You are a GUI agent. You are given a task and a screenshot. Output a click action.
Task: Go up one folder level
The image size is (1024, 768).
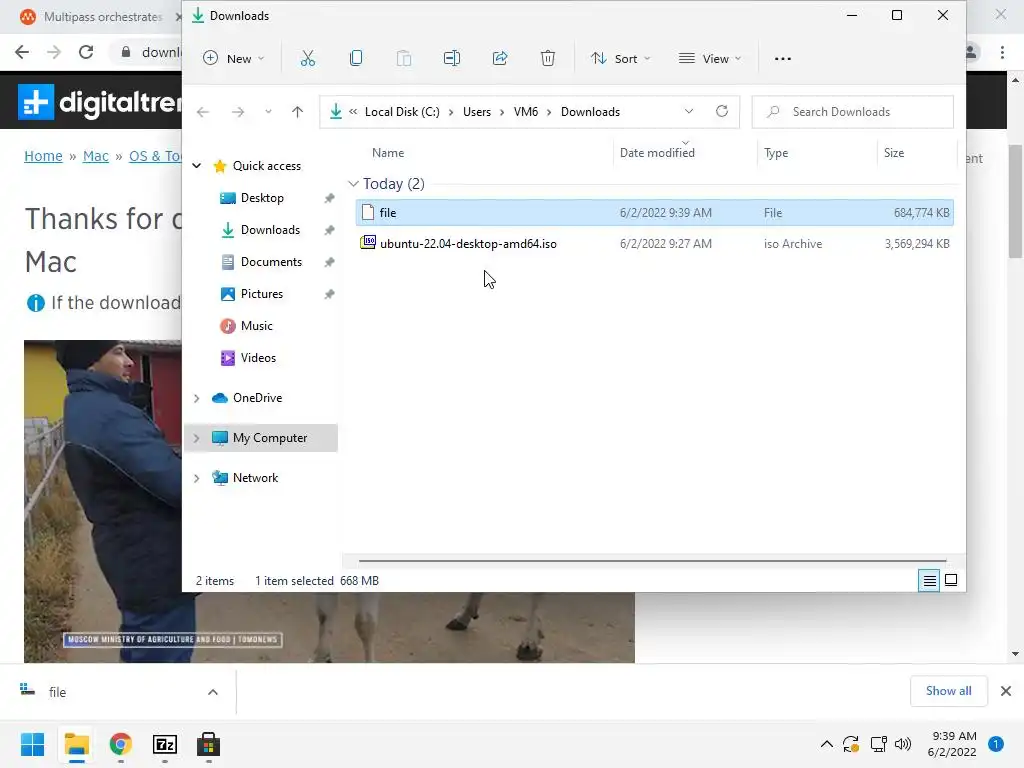point(297,112)
